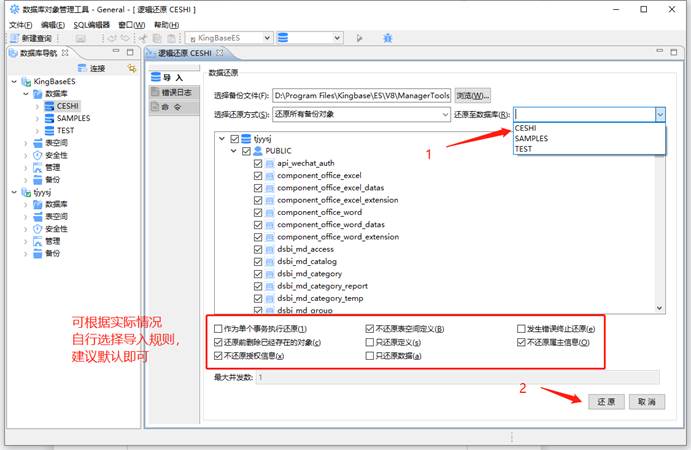The width and height of the screenshot is (691, 450).
Task: Enable the 只还原数据 checkbox
Action: point(369,356)
